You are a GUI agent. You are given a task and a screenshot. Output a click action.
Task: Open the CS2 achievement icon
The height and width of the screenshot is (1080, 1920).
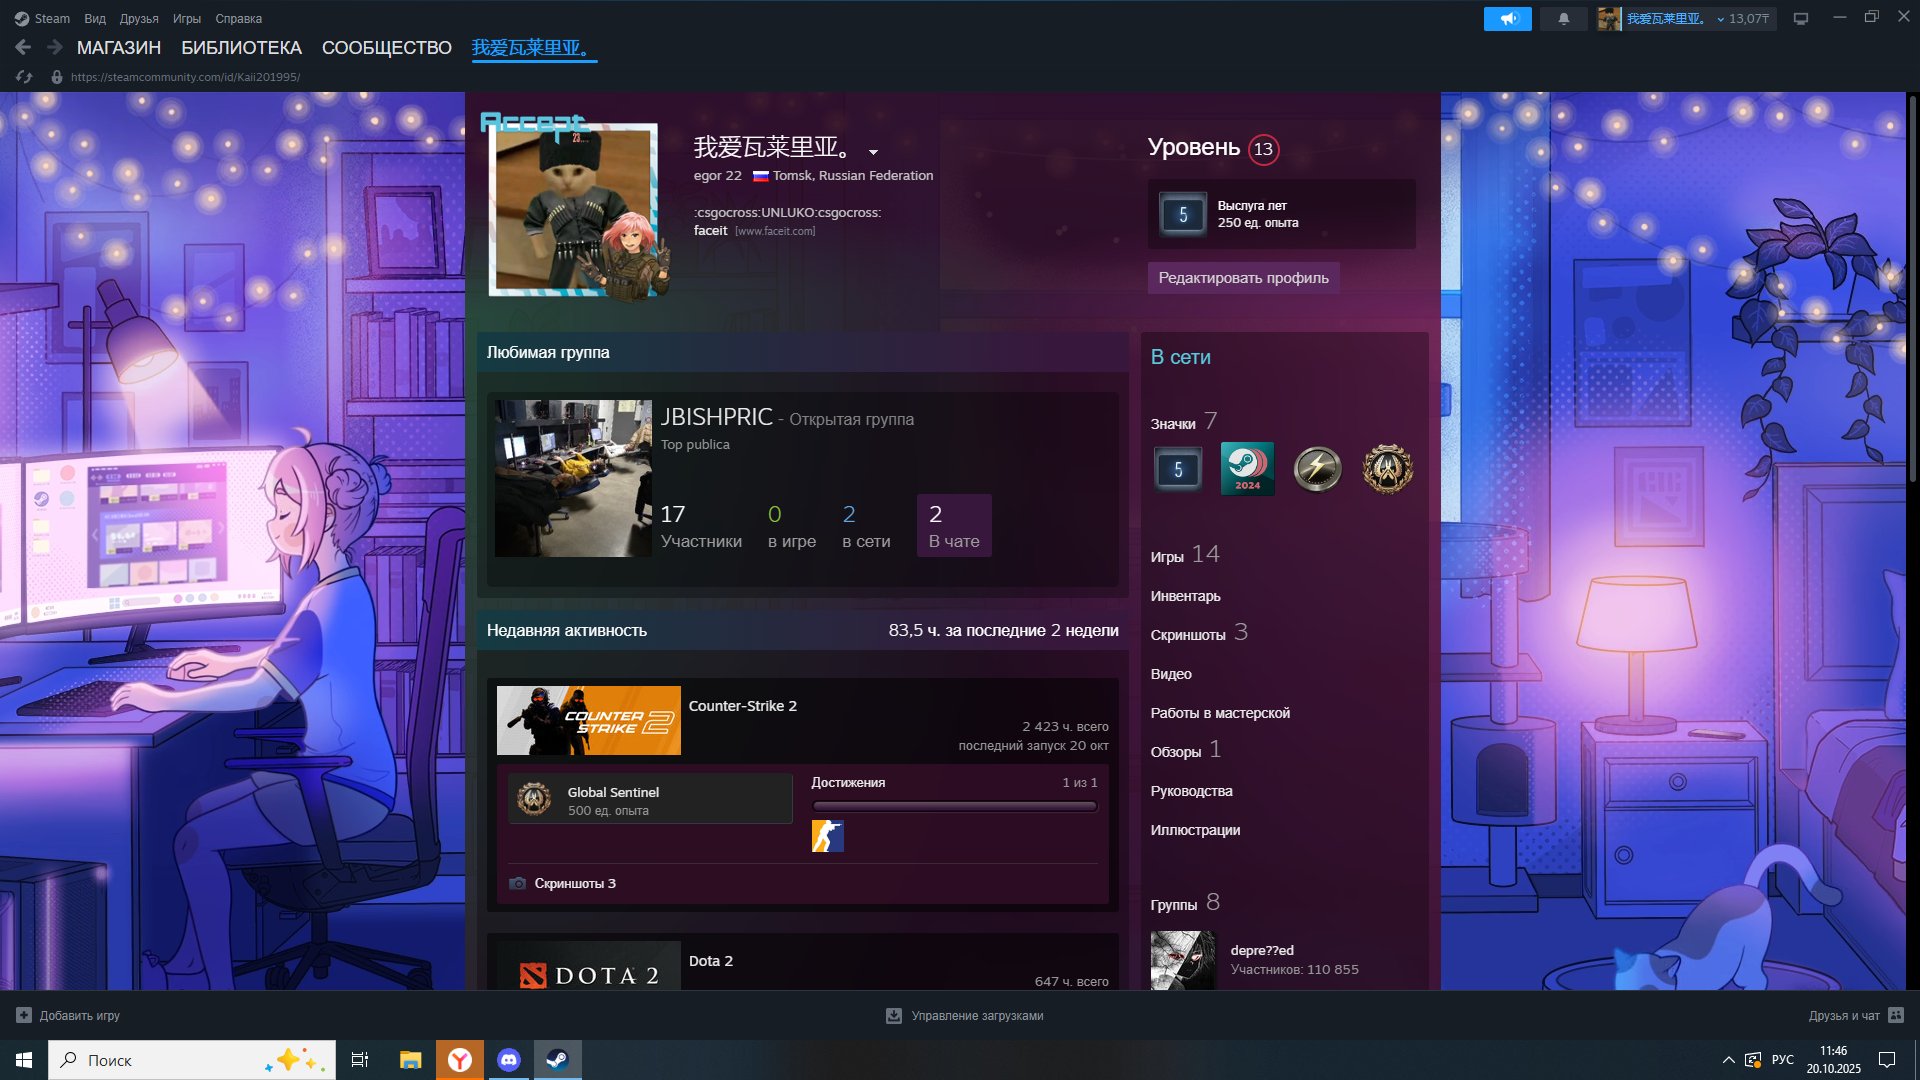(x=827, y=836)
